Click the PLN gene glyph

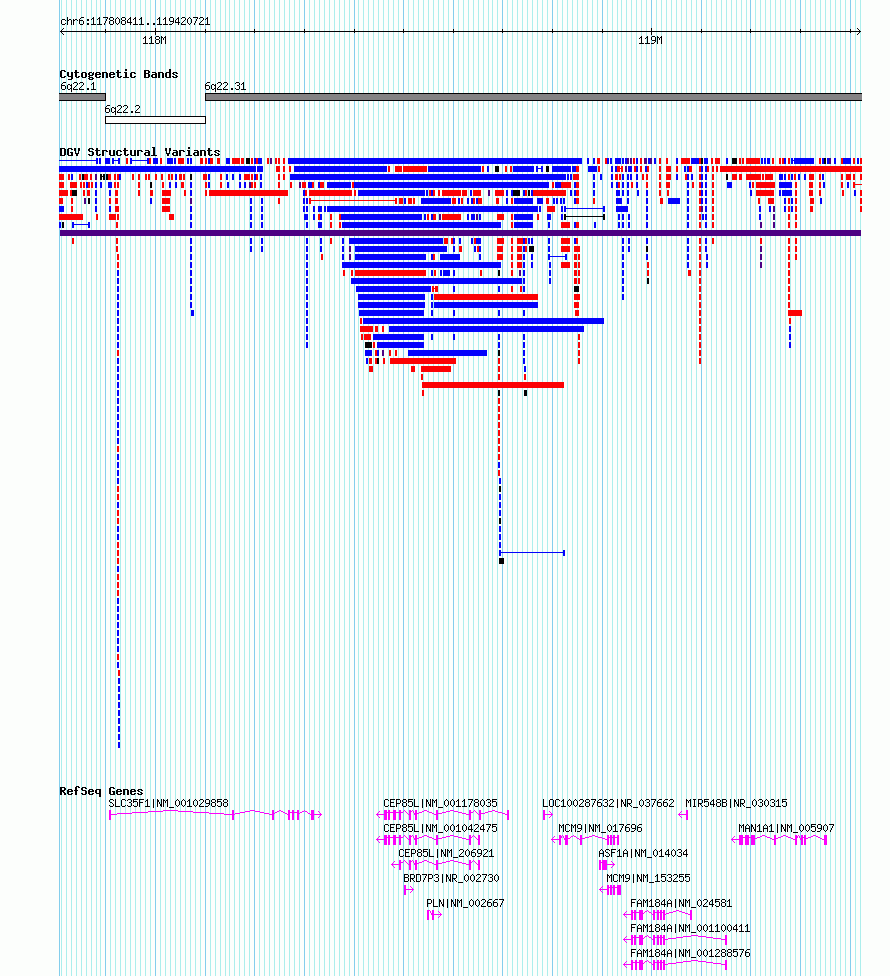pos(434,914)
